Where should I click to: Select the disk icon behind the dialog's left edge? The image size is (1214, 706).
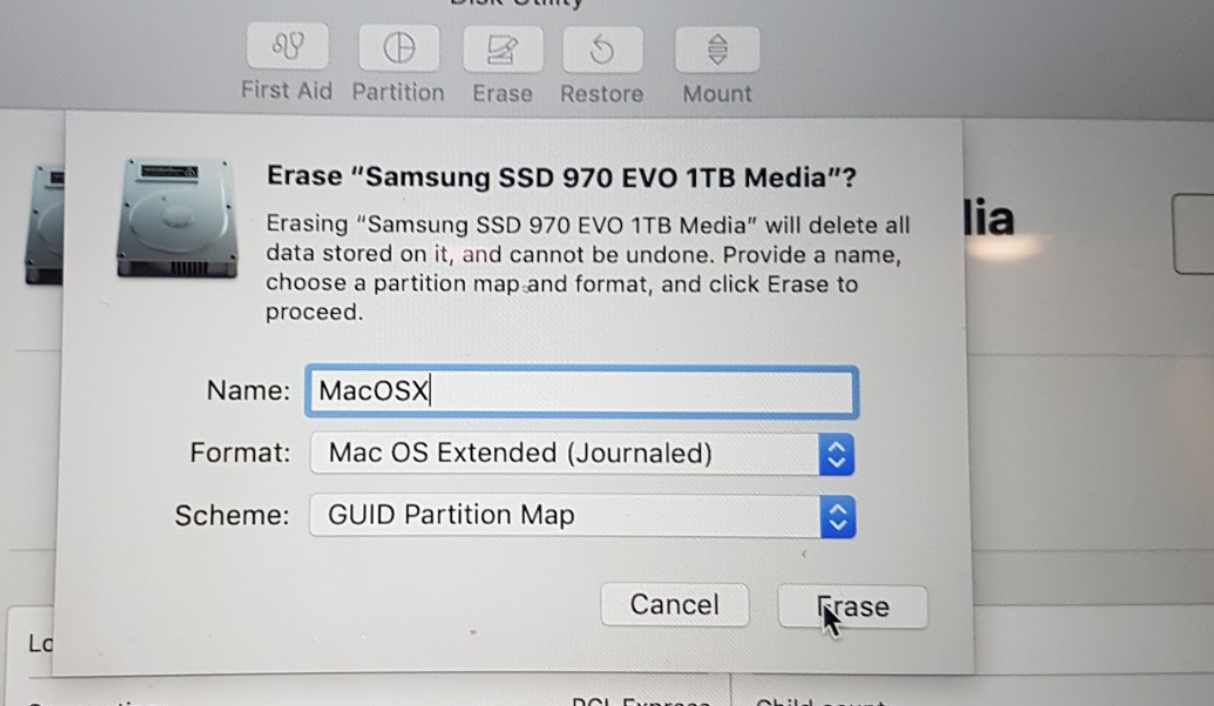click(44, 224)
